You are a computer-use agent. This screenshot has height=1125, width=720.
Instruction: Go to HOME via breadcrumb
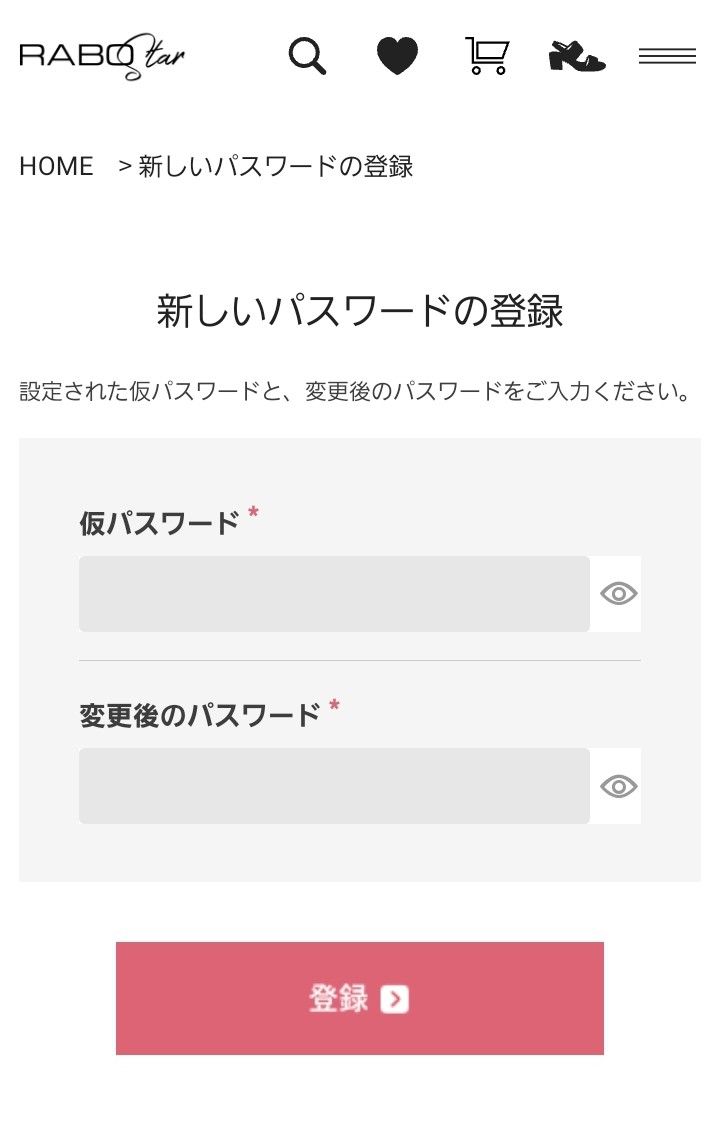(x=56, y=166)
